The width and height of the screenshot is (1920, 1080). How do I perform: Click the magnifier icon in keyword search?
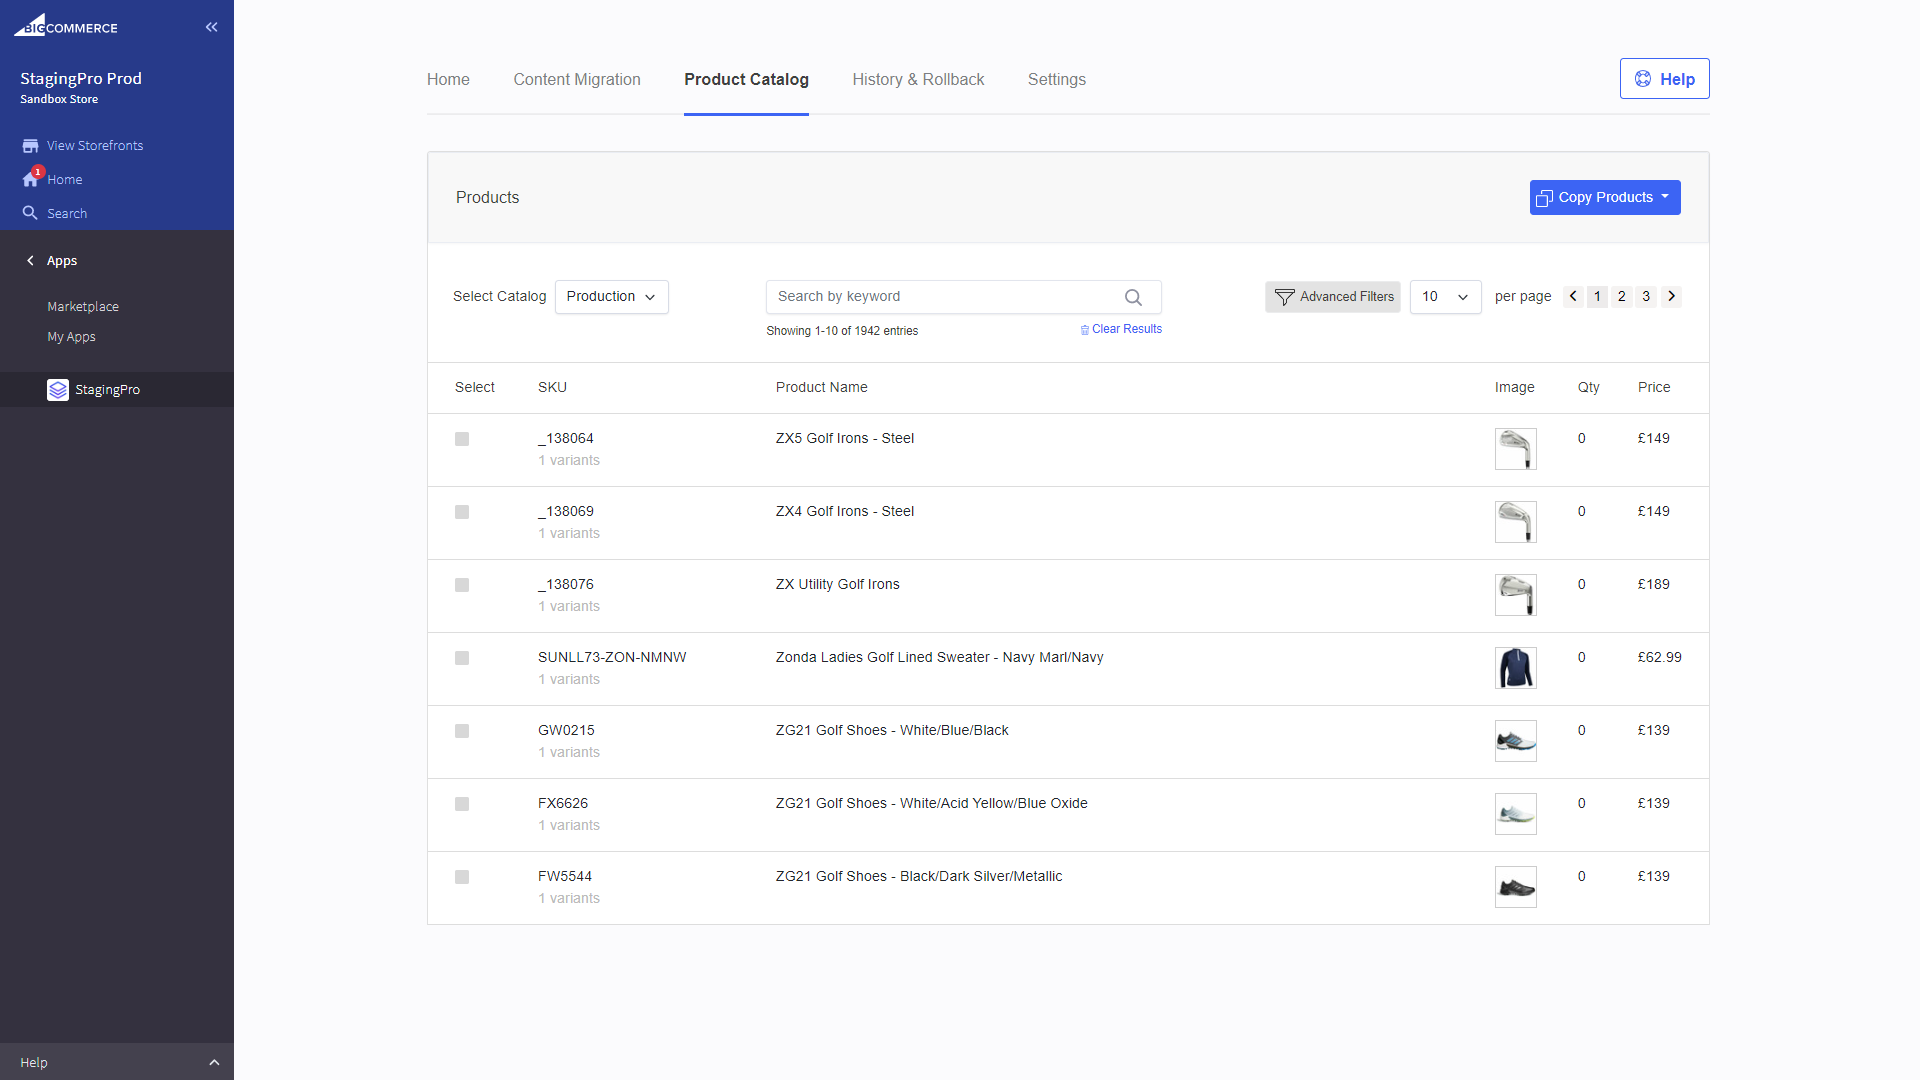click(1133, 297)
